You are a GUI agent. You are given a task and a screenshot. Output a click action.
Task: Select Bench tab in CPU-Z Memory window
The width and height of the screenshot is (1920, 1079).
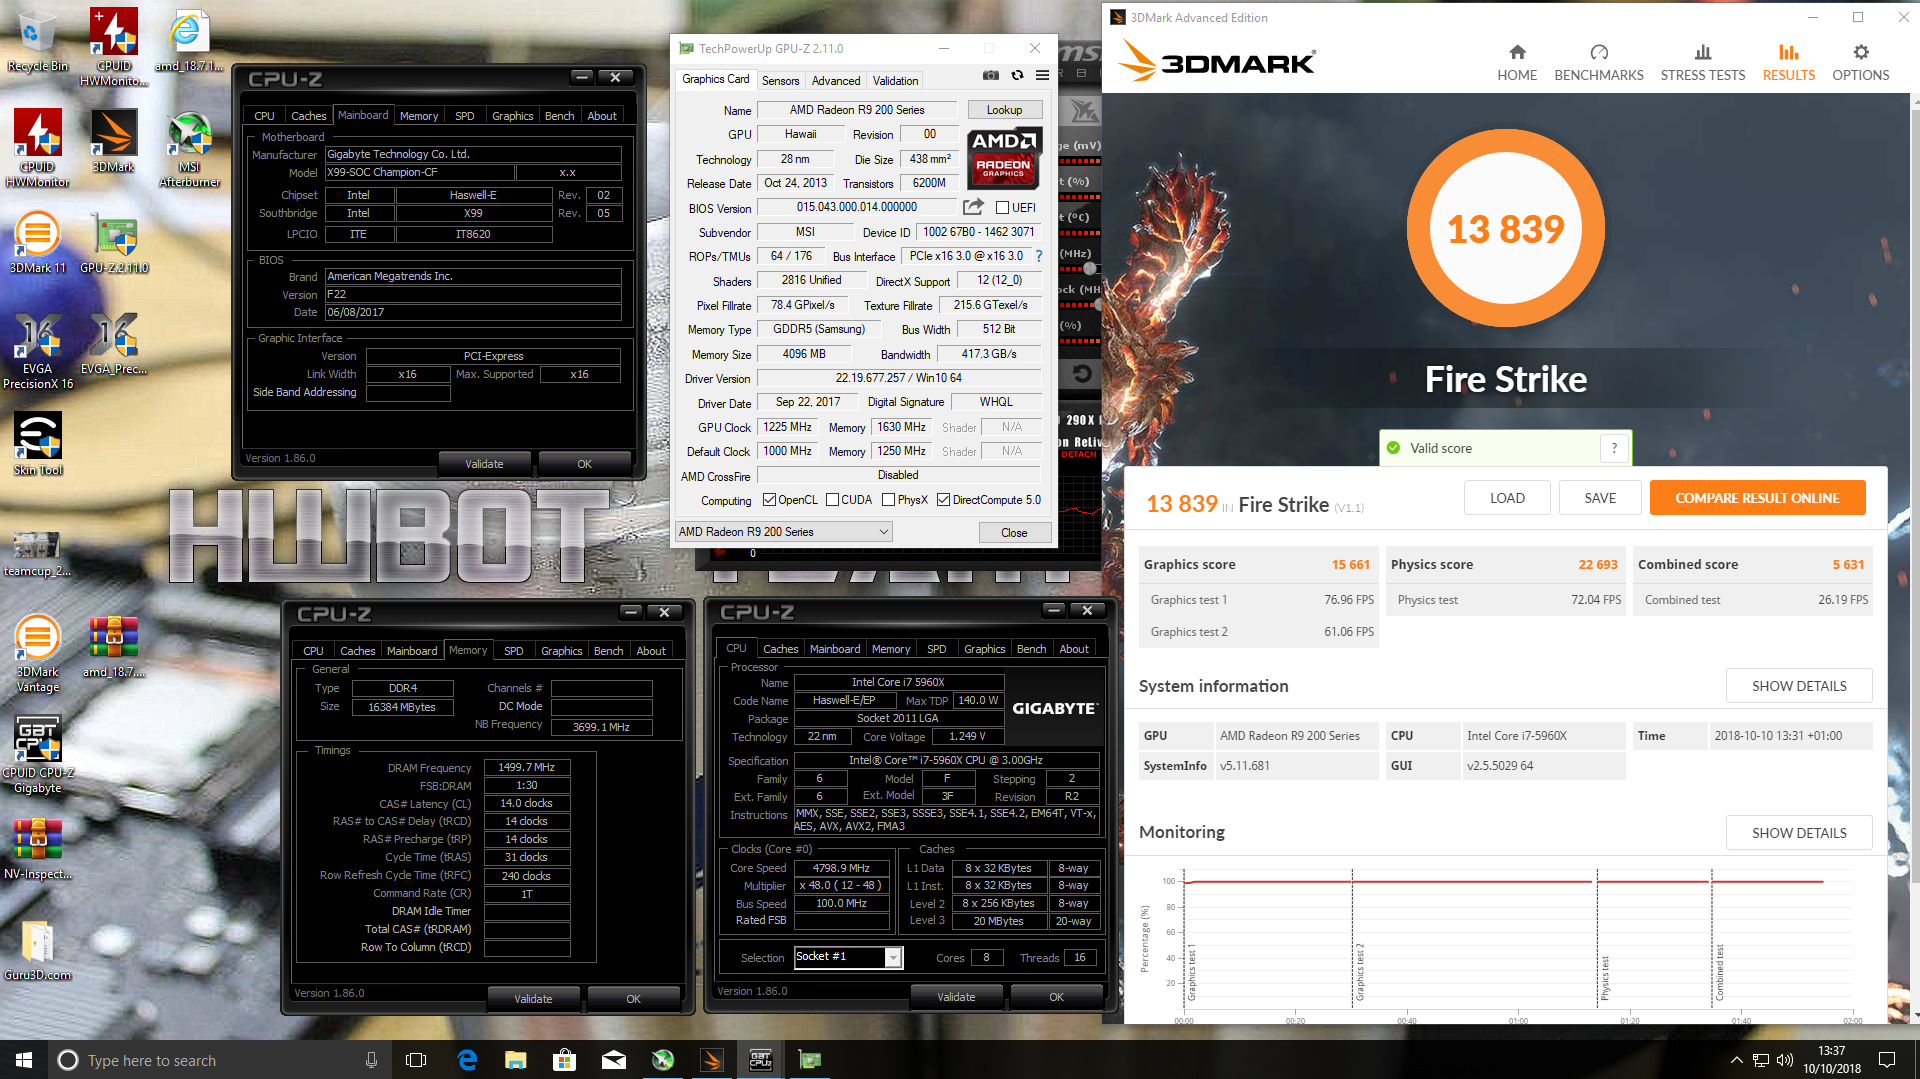[x=608, y=651]
